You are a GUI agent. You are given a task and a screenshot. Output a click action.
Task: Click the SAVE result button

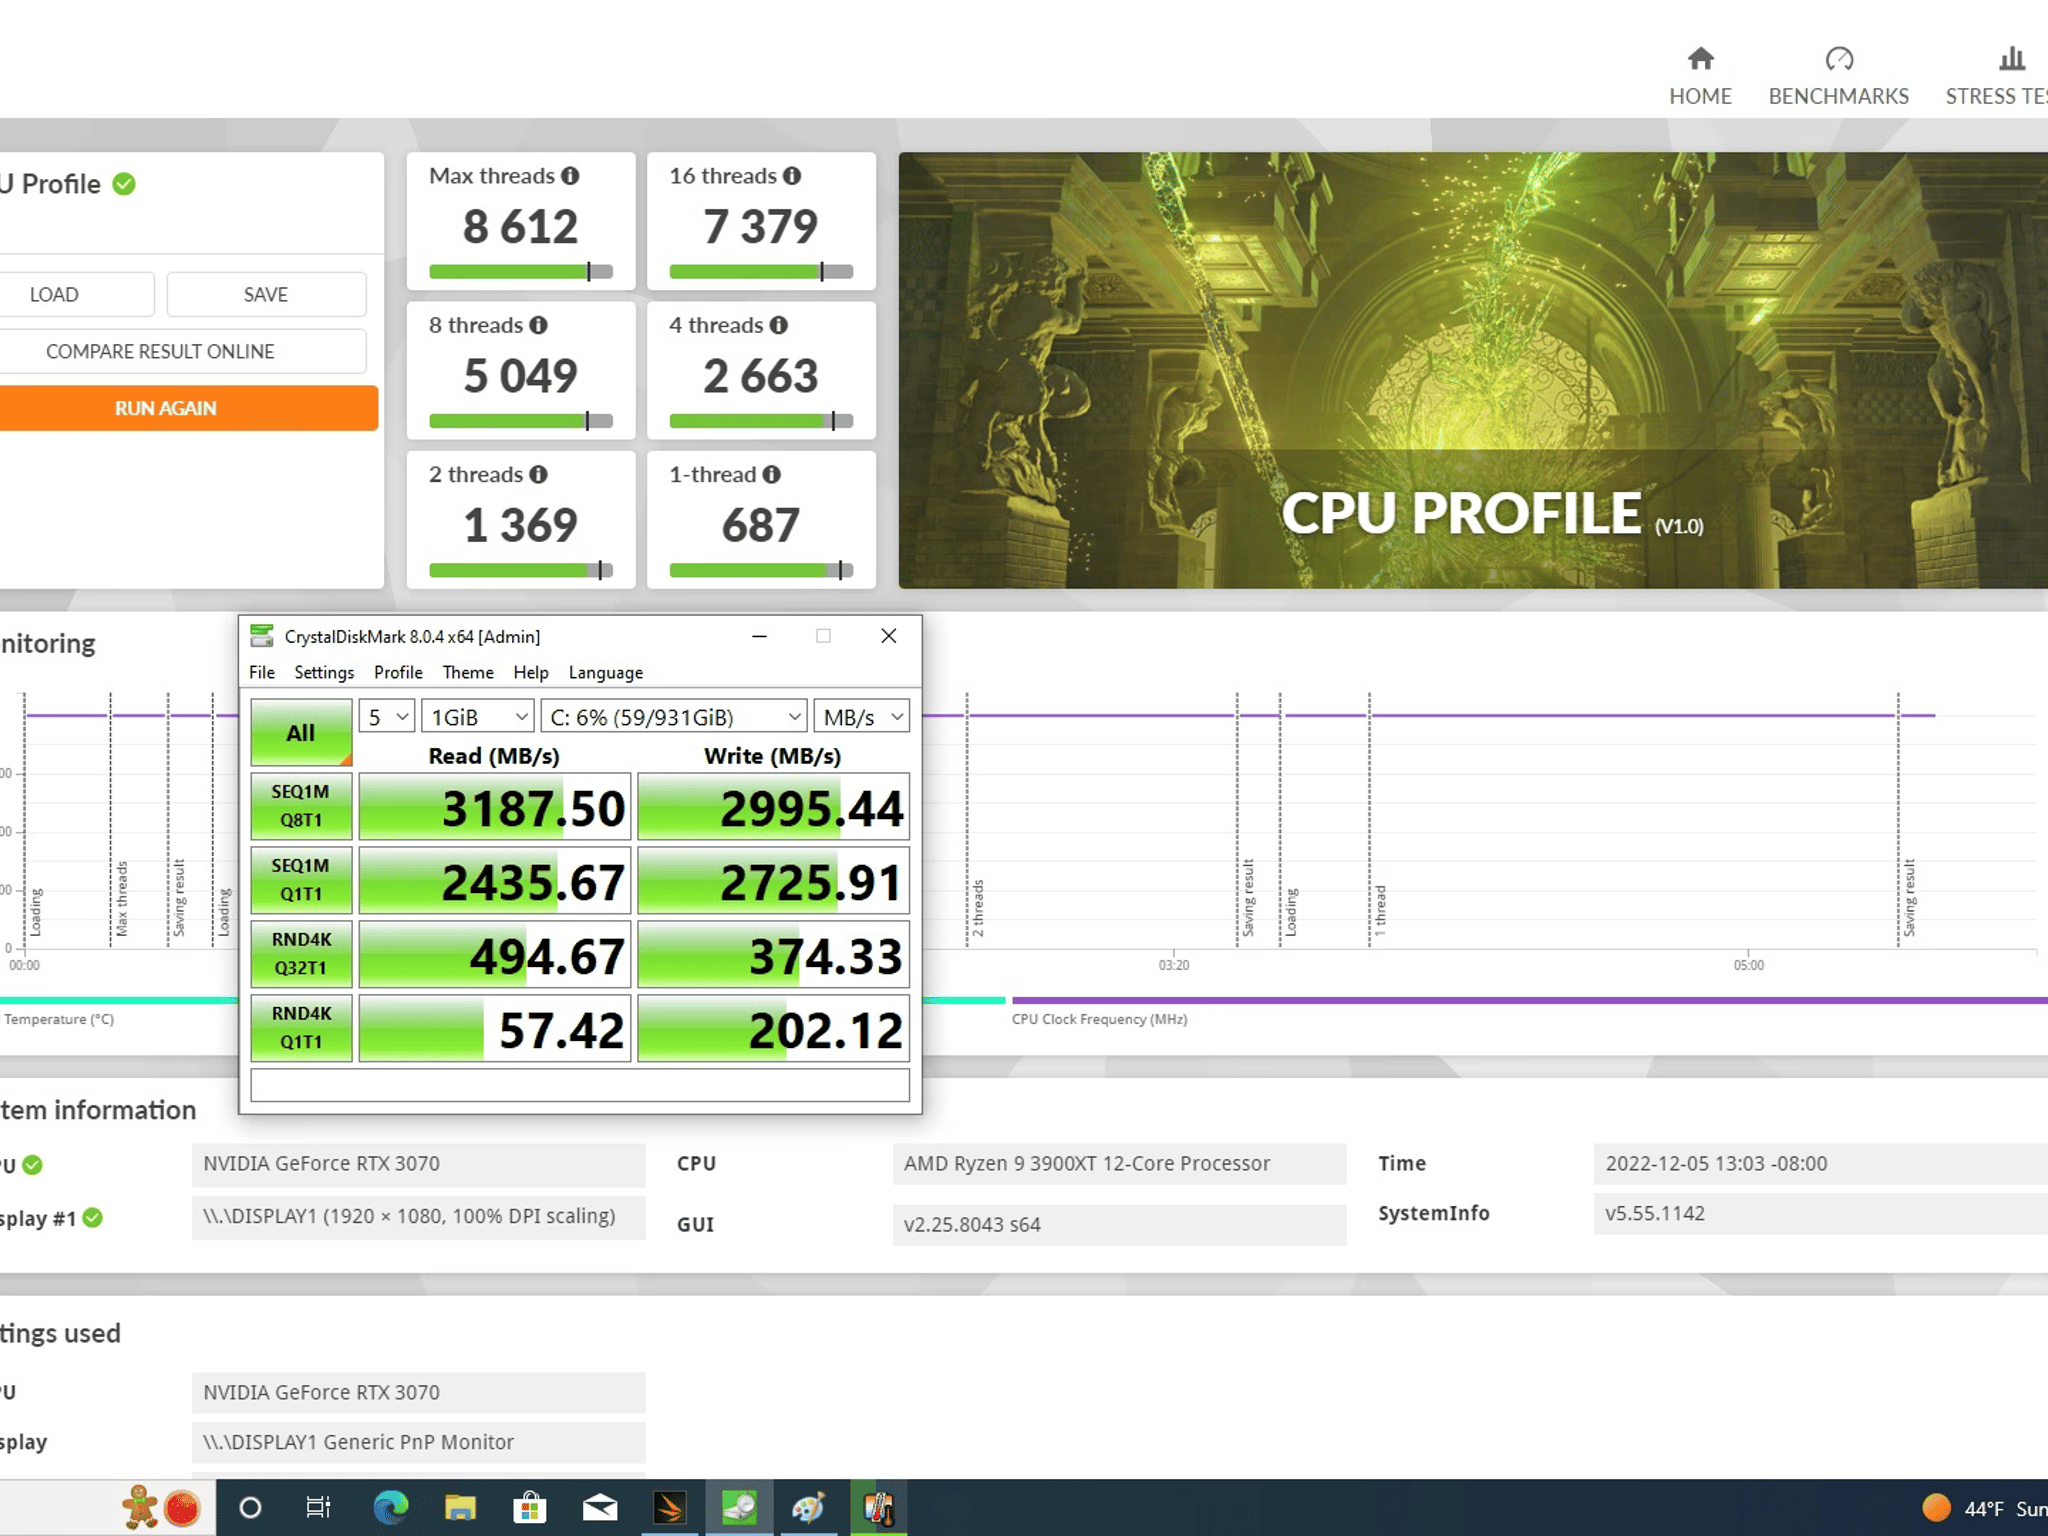tap(266, 295)
